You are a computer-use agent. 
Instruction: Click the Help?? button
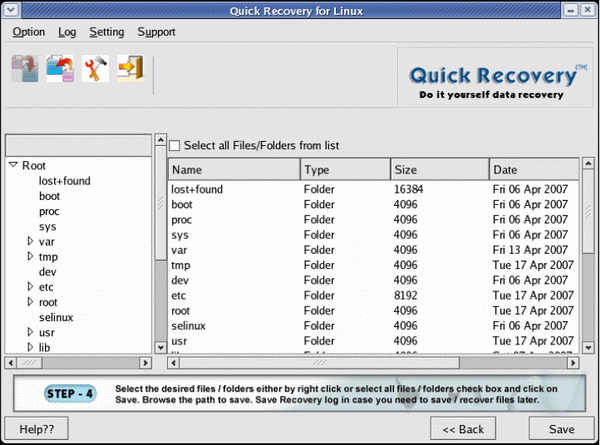click(x=36, y=429)
